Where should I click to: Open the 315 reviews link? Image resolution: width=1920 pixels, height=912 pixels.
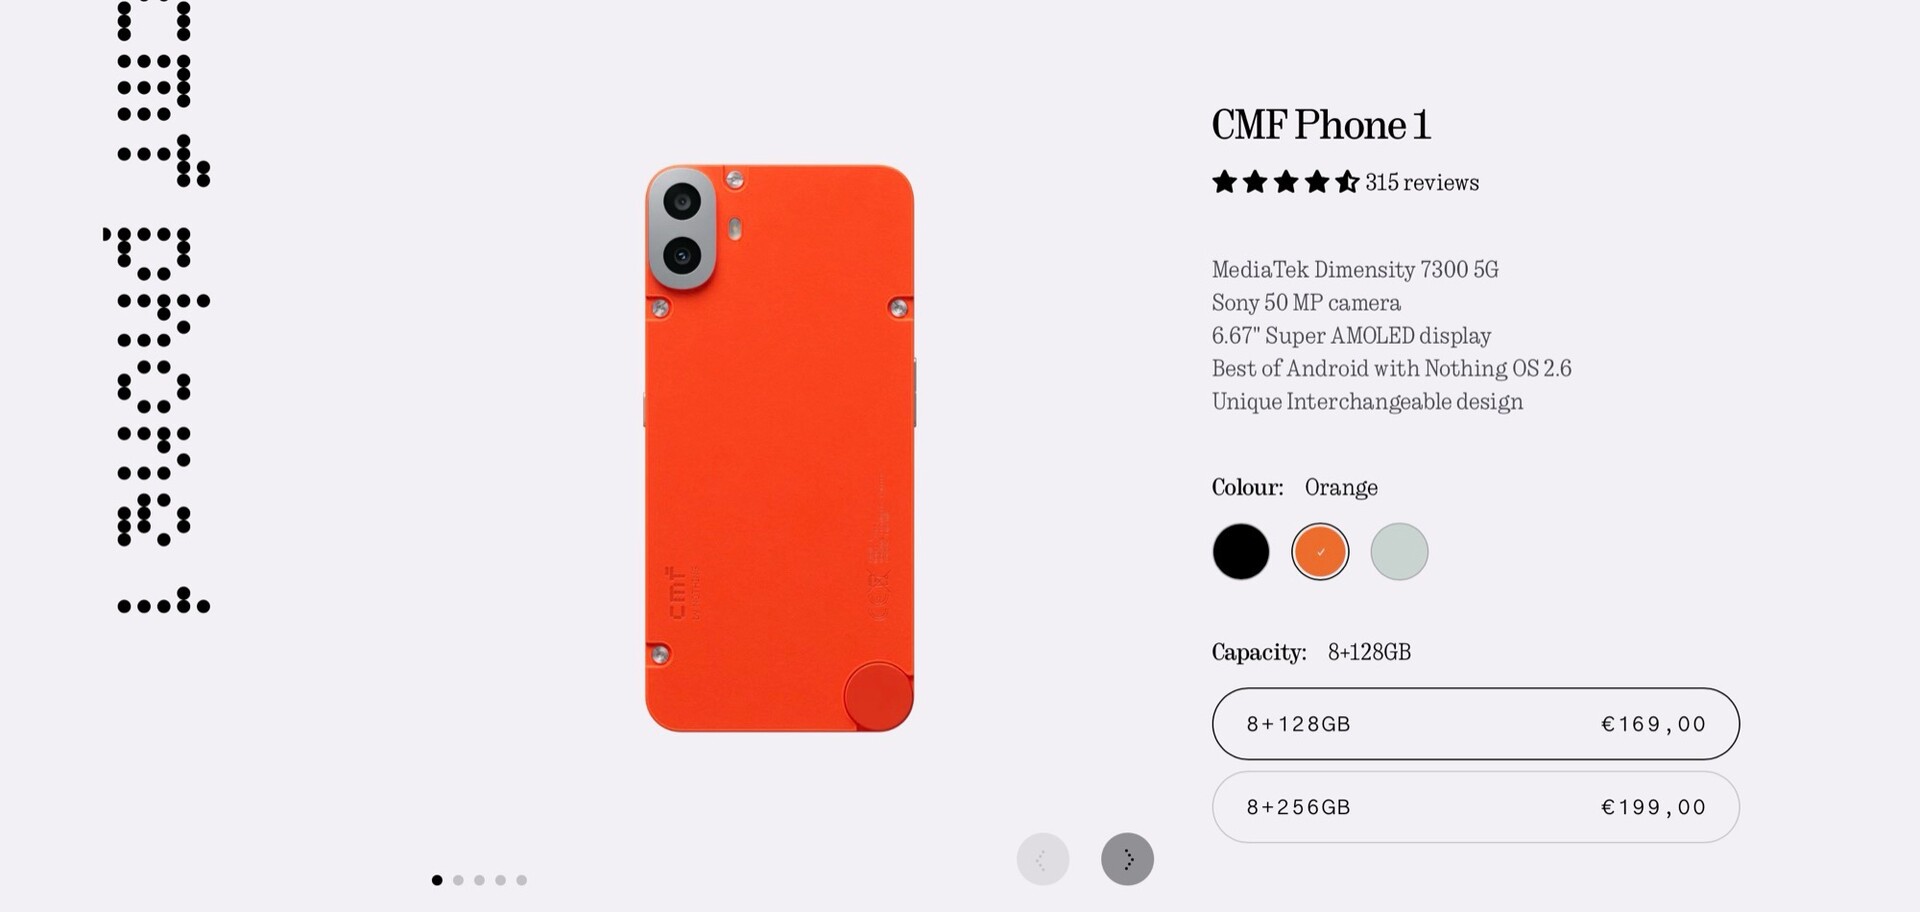click(1422, 183)
